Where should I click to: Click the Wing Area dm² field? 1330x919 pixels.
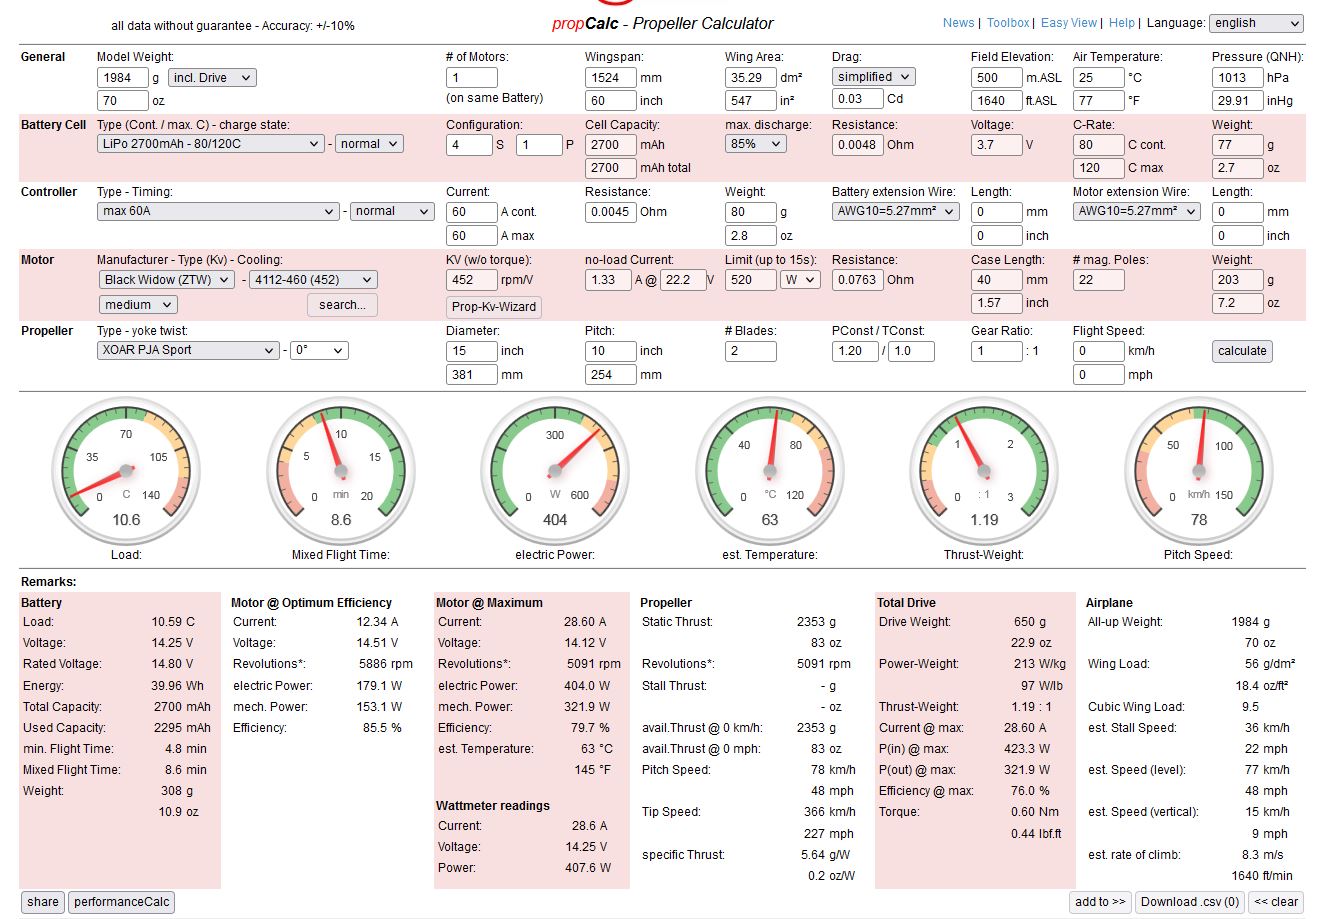tap(750, 77)
